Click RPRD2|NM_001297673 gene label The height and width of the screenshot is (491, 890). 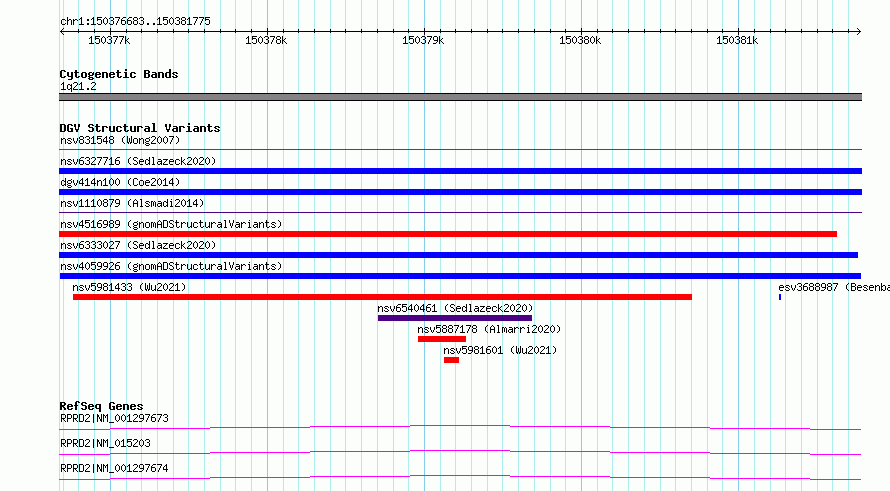tap(114, 418)
